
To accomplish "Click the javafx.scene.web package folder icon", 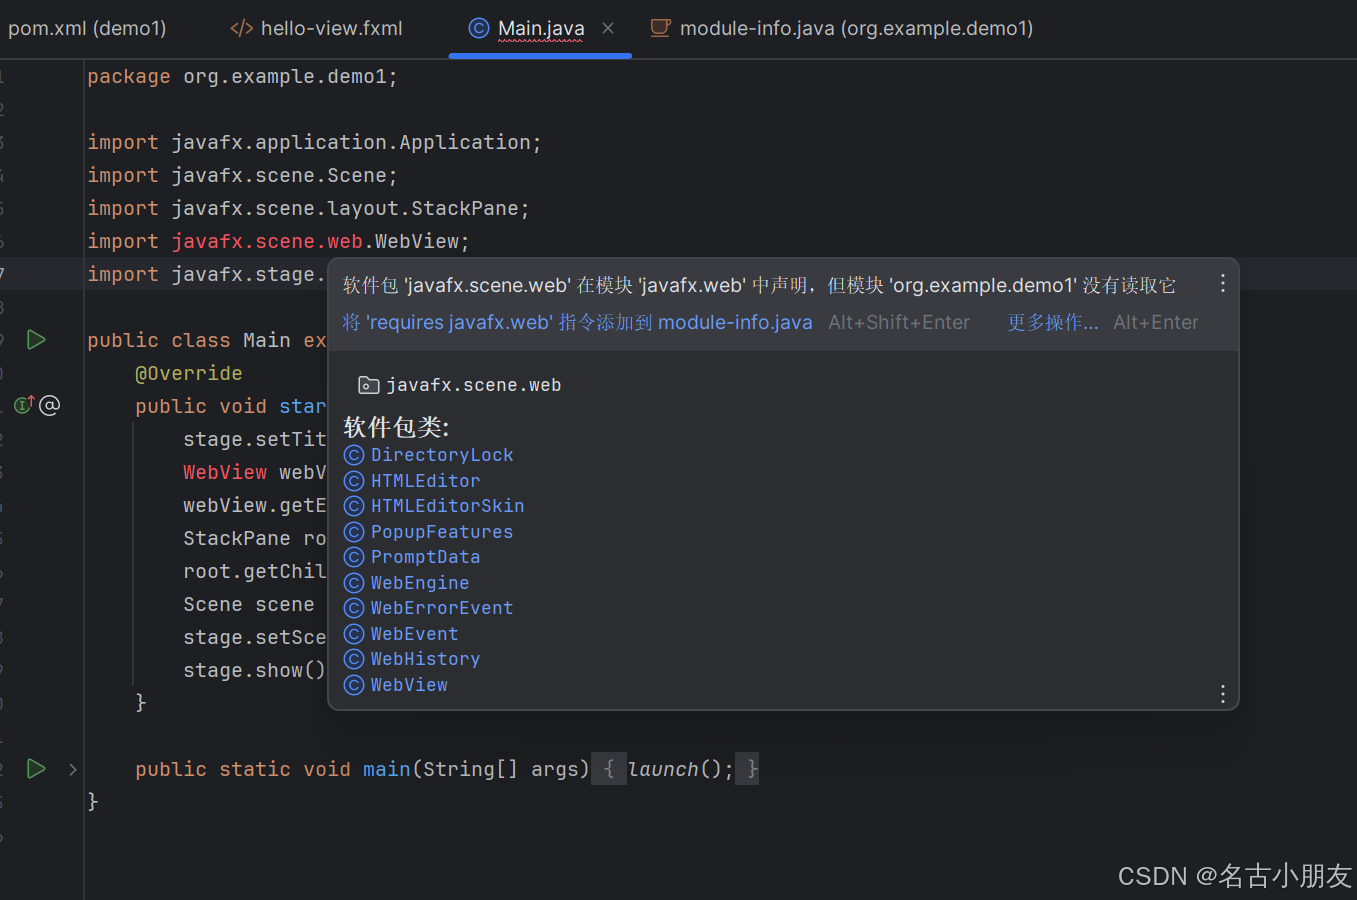I will click(x=369, y=385).
